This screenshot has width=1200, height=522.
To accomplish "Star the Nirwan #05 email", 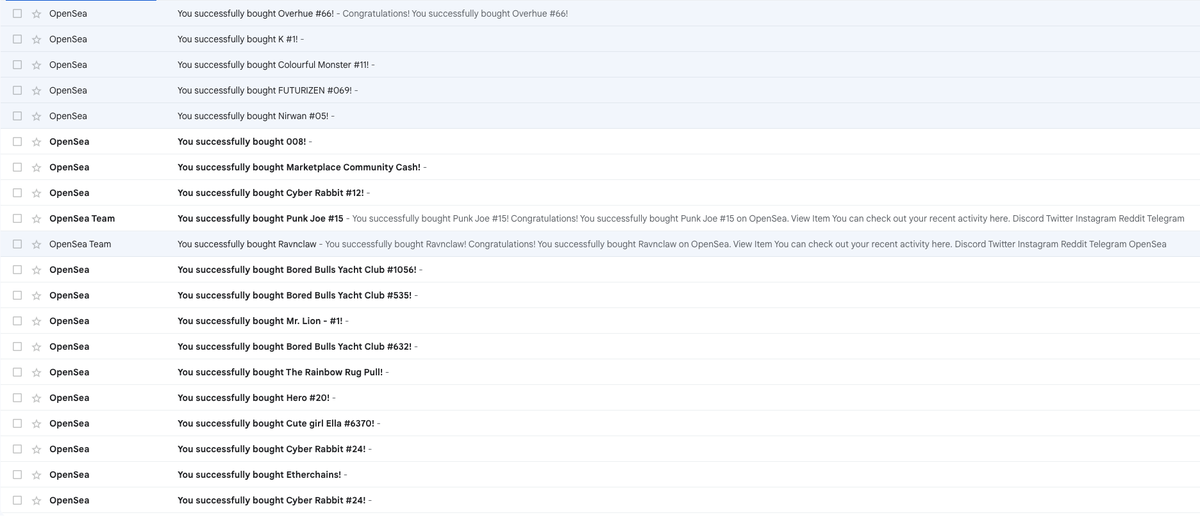I will [x=37, y=116].
